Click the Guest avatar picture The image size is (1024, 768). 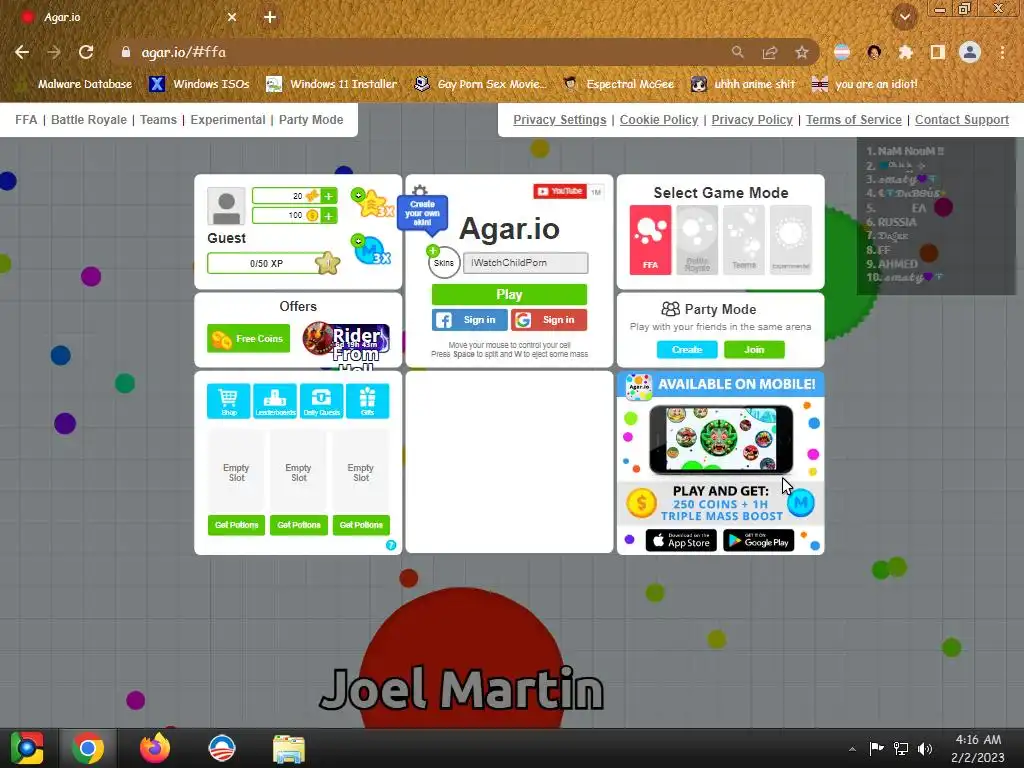(x=226, y=206)
